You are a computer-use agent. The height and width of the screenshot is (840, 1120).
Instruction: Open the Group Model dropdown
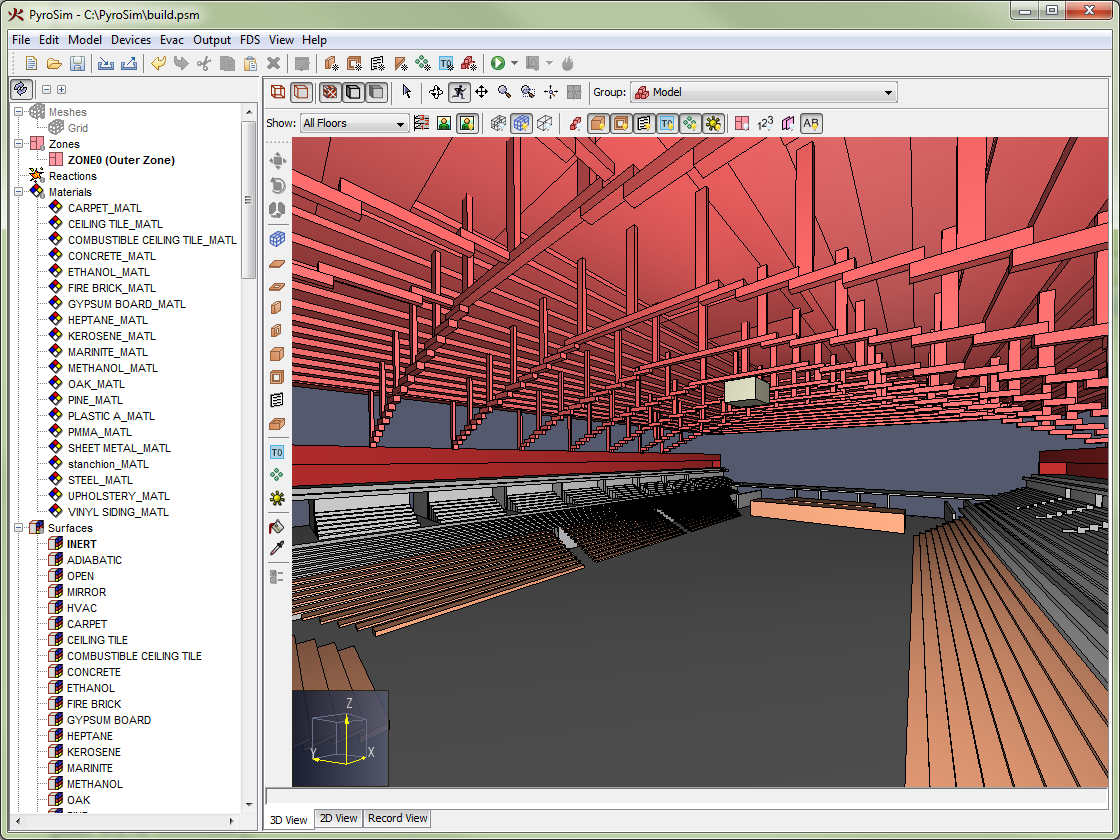click(764, 91)
